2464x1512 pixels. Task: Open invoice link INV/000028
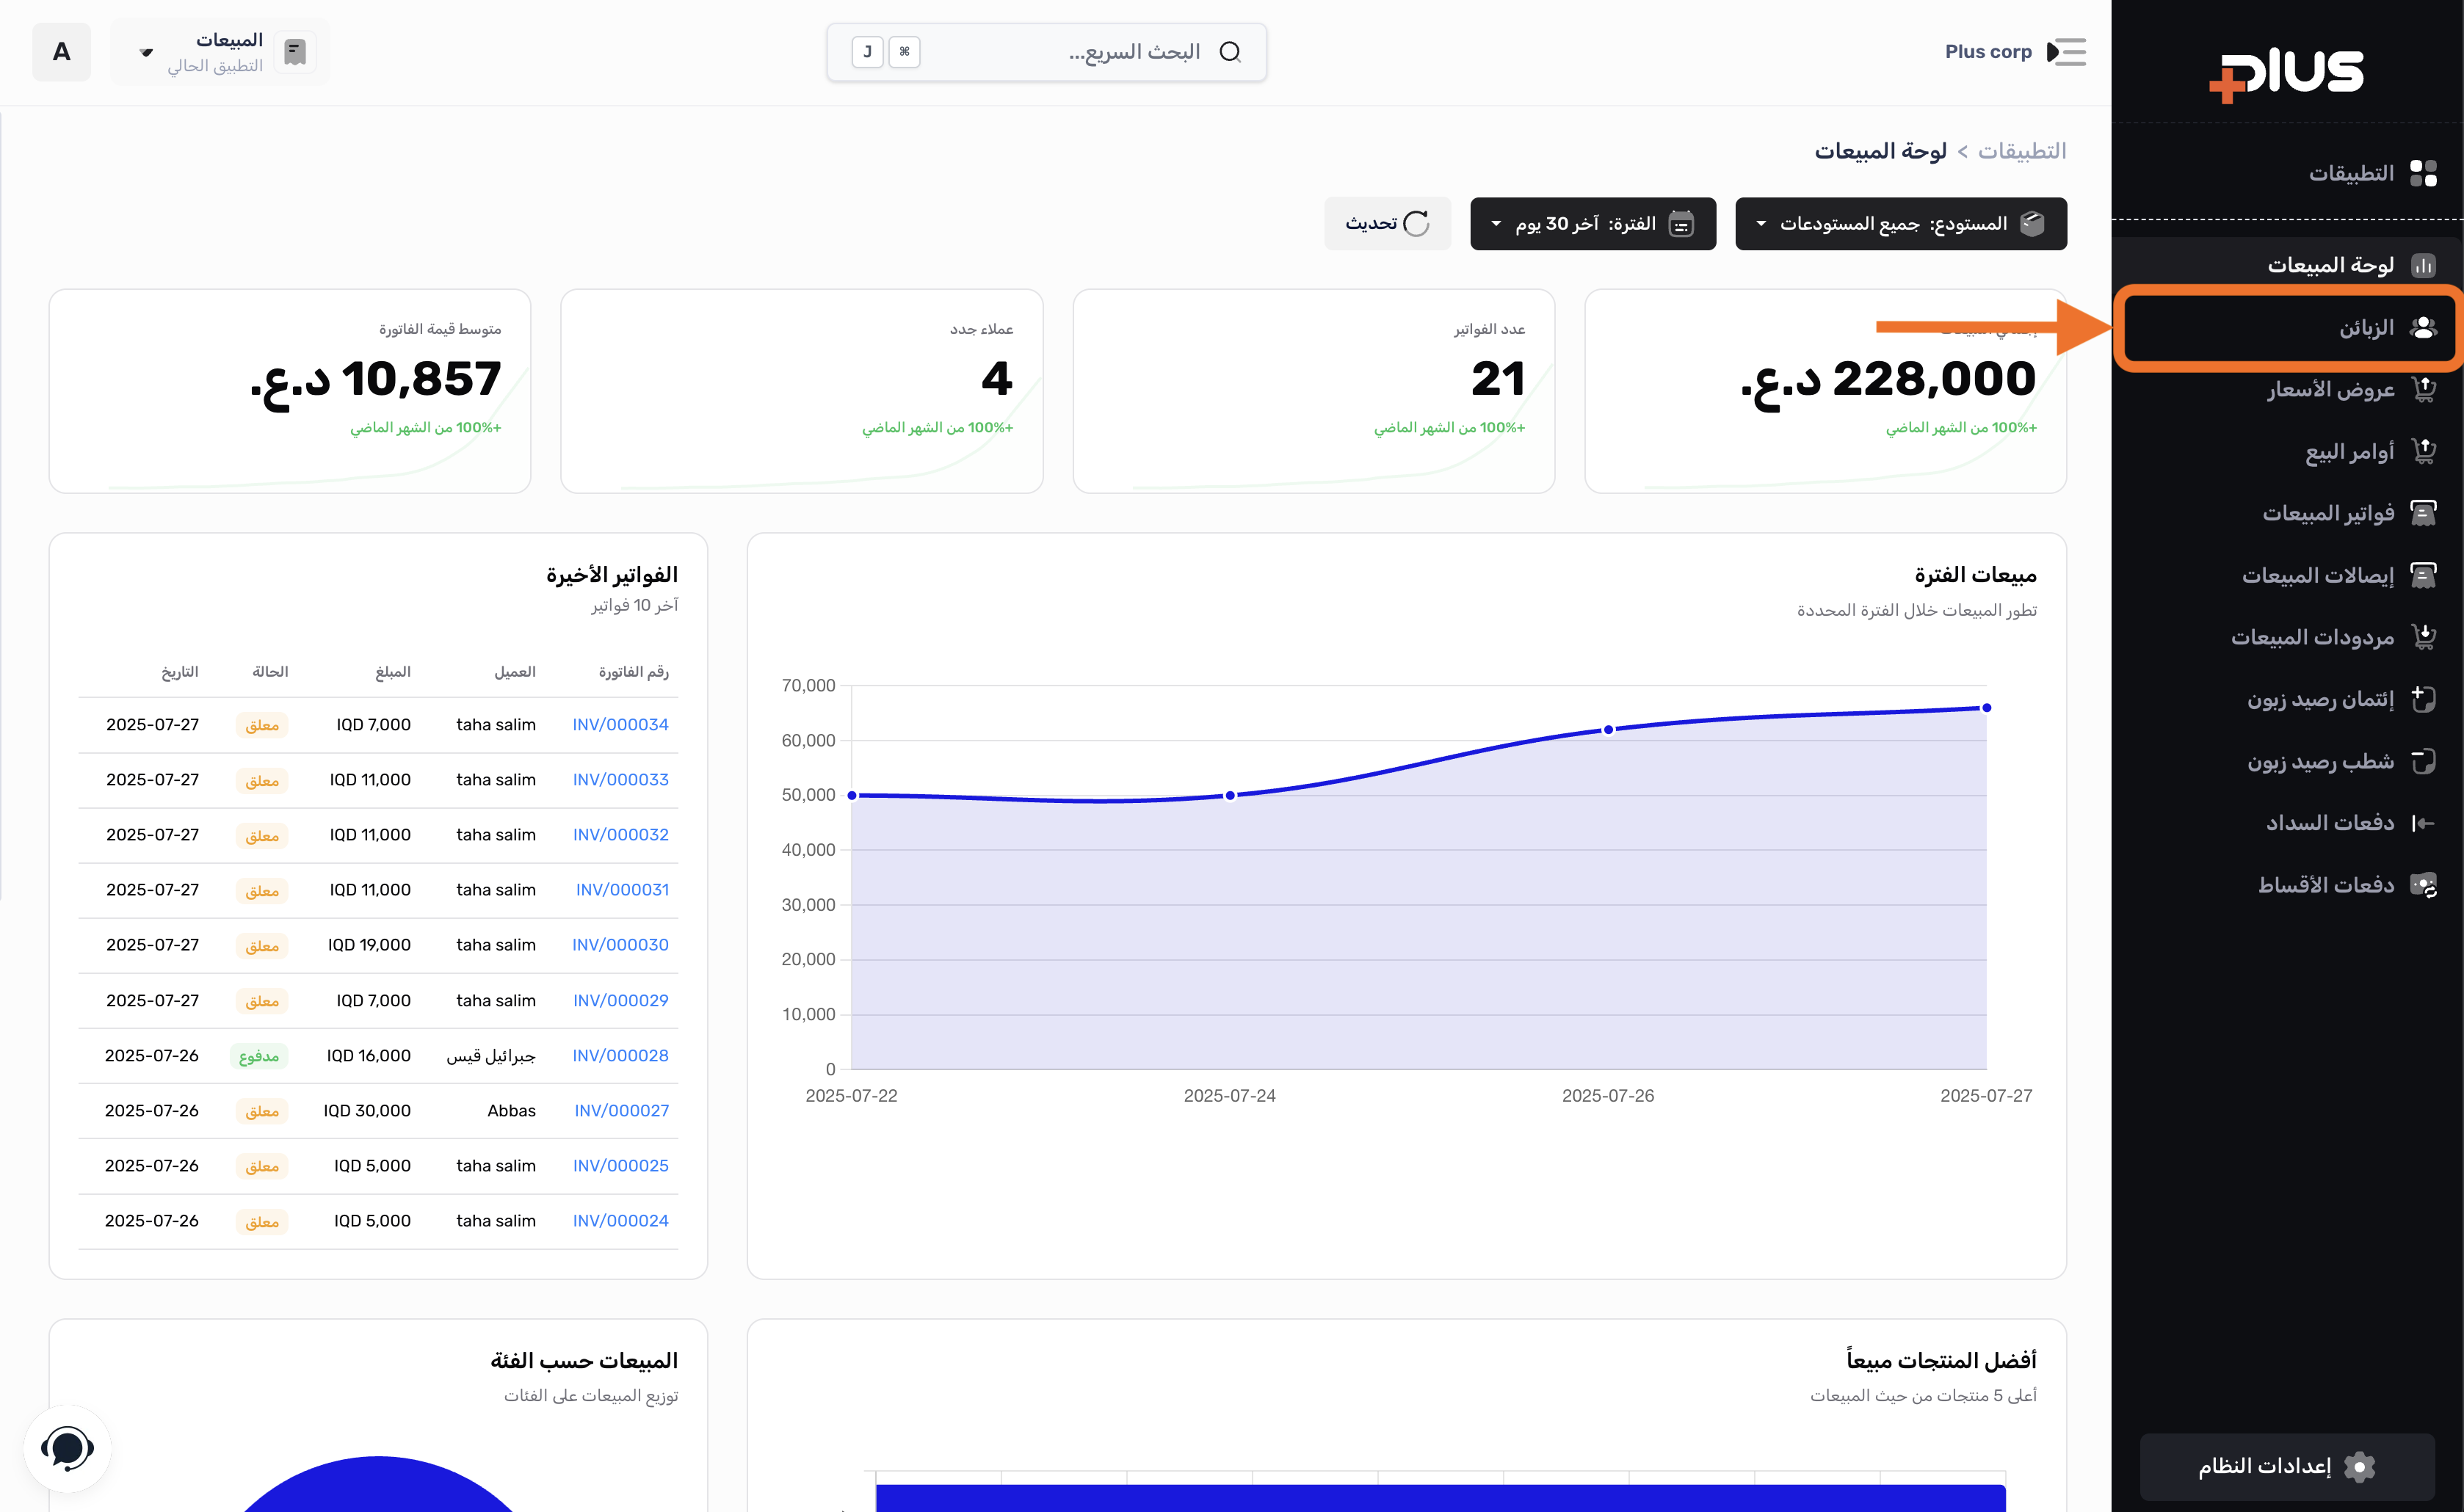pyautogui.click(x=620, y=1056)
